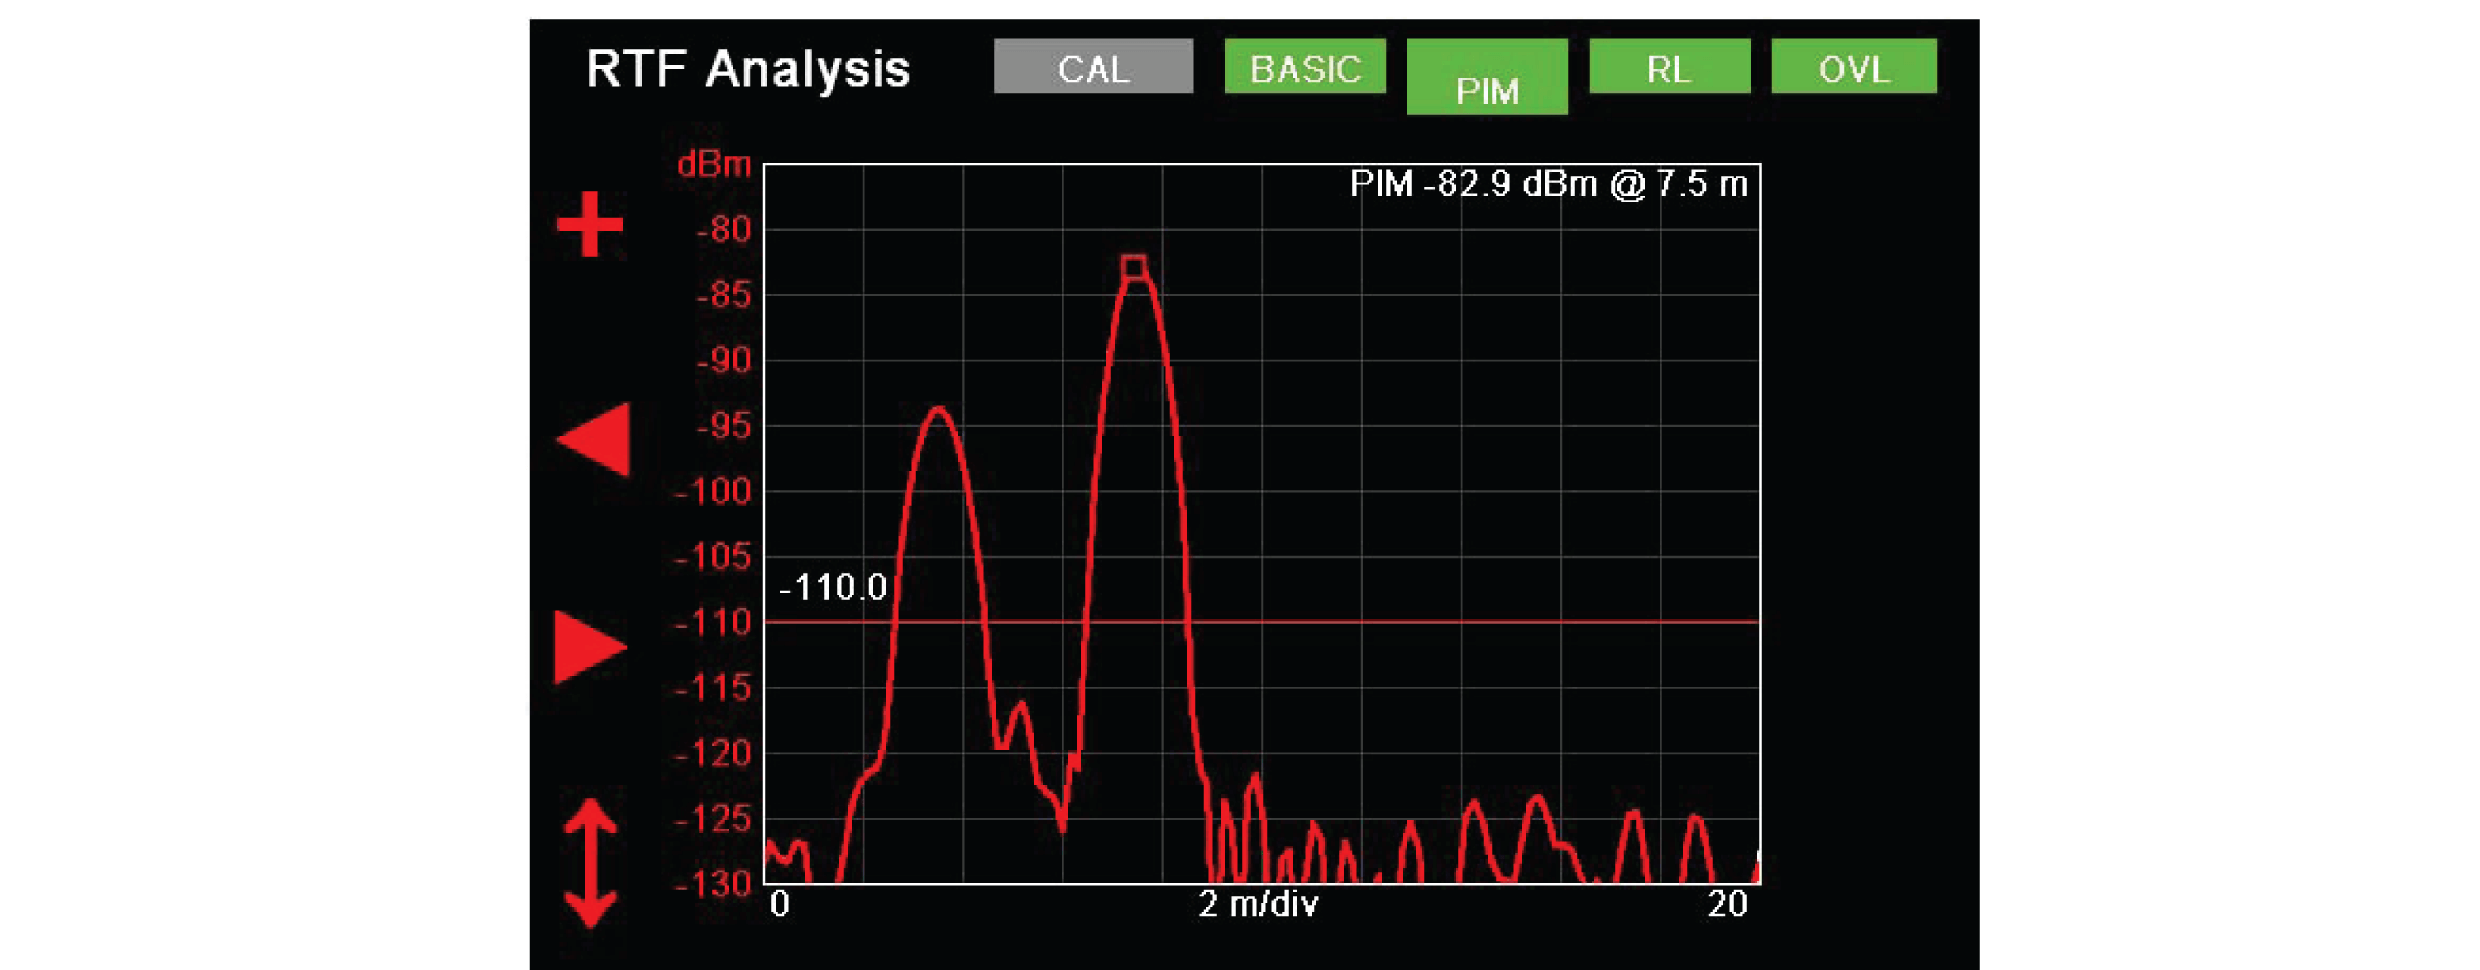Click the -80 axis value

click(x=724, y=230)
